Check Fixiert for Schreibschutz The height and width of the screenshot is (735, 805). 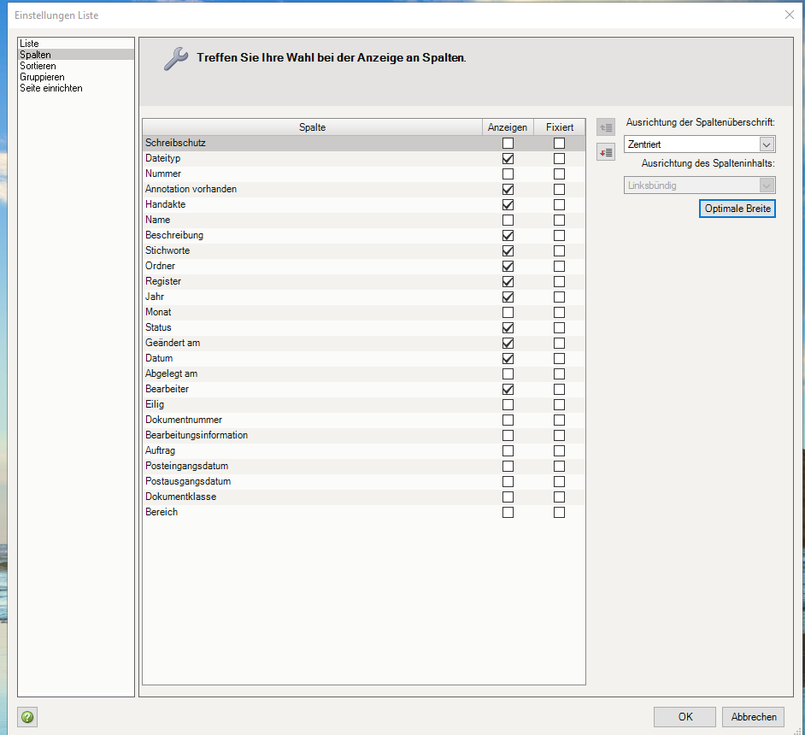click(559, 143)
